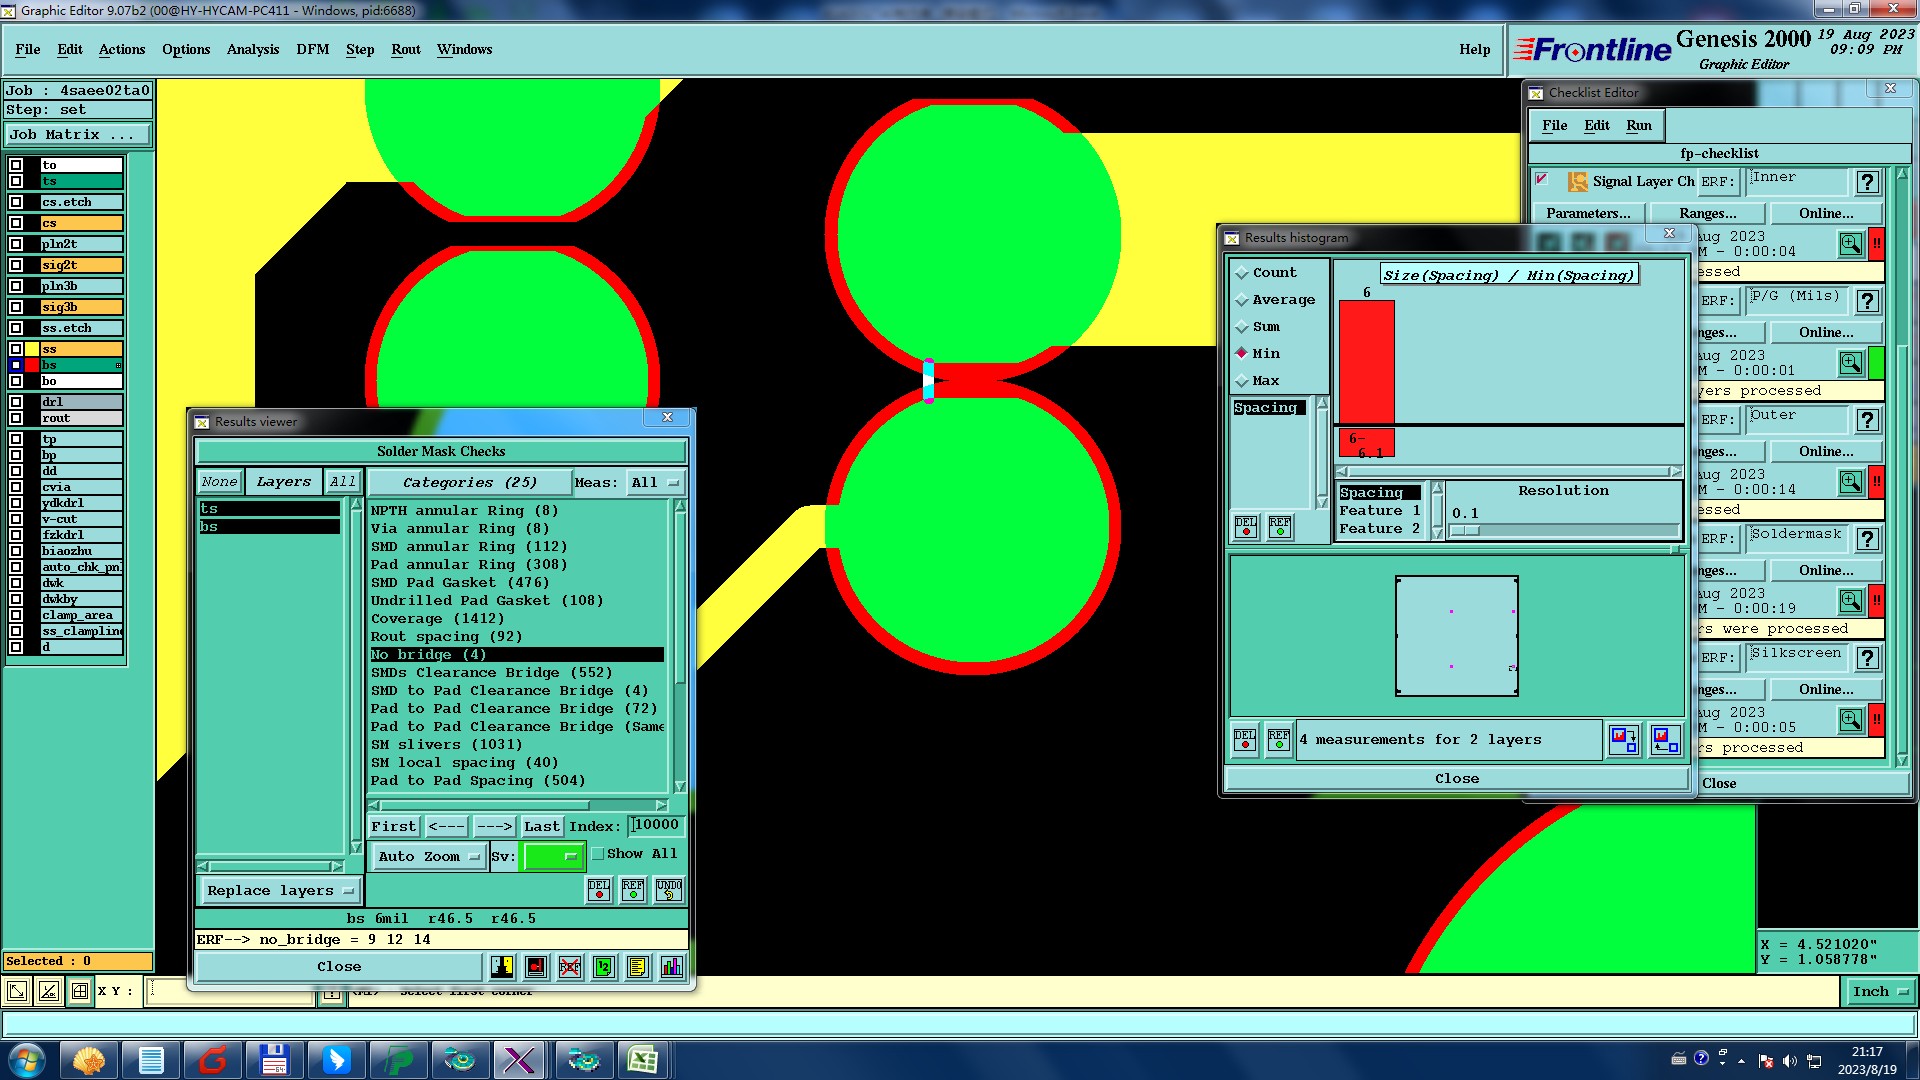Select the Average radio option
Image resolution: width=1920 pixels, height=1080 pixels.
[1242, 300]
